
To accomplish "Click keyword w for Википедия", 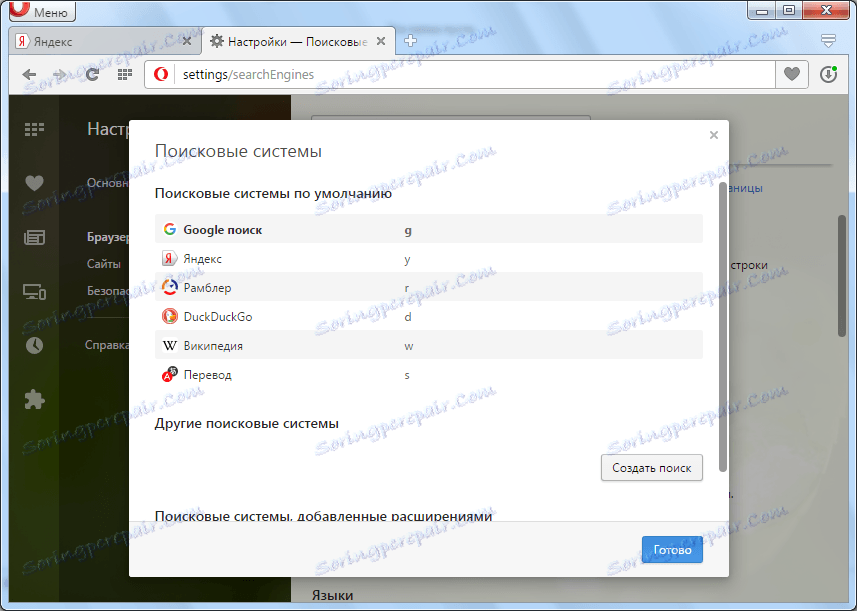I will pos(408,346).
